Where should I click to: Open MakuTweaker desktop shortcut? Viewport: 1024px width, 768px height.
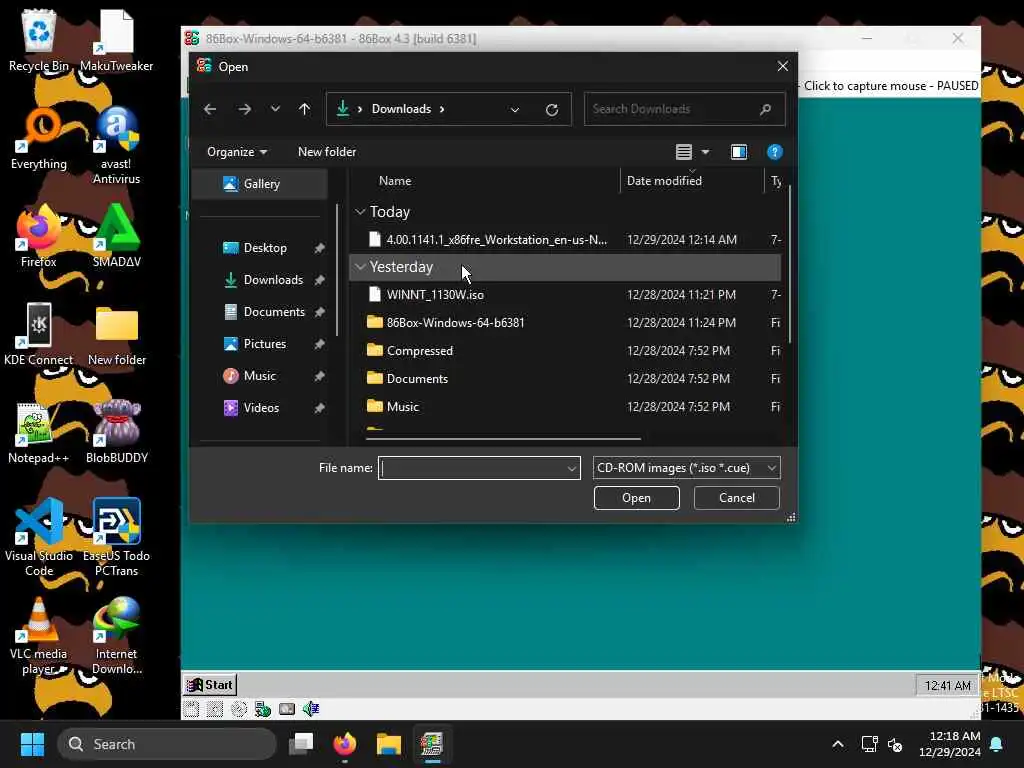point(116,40)
